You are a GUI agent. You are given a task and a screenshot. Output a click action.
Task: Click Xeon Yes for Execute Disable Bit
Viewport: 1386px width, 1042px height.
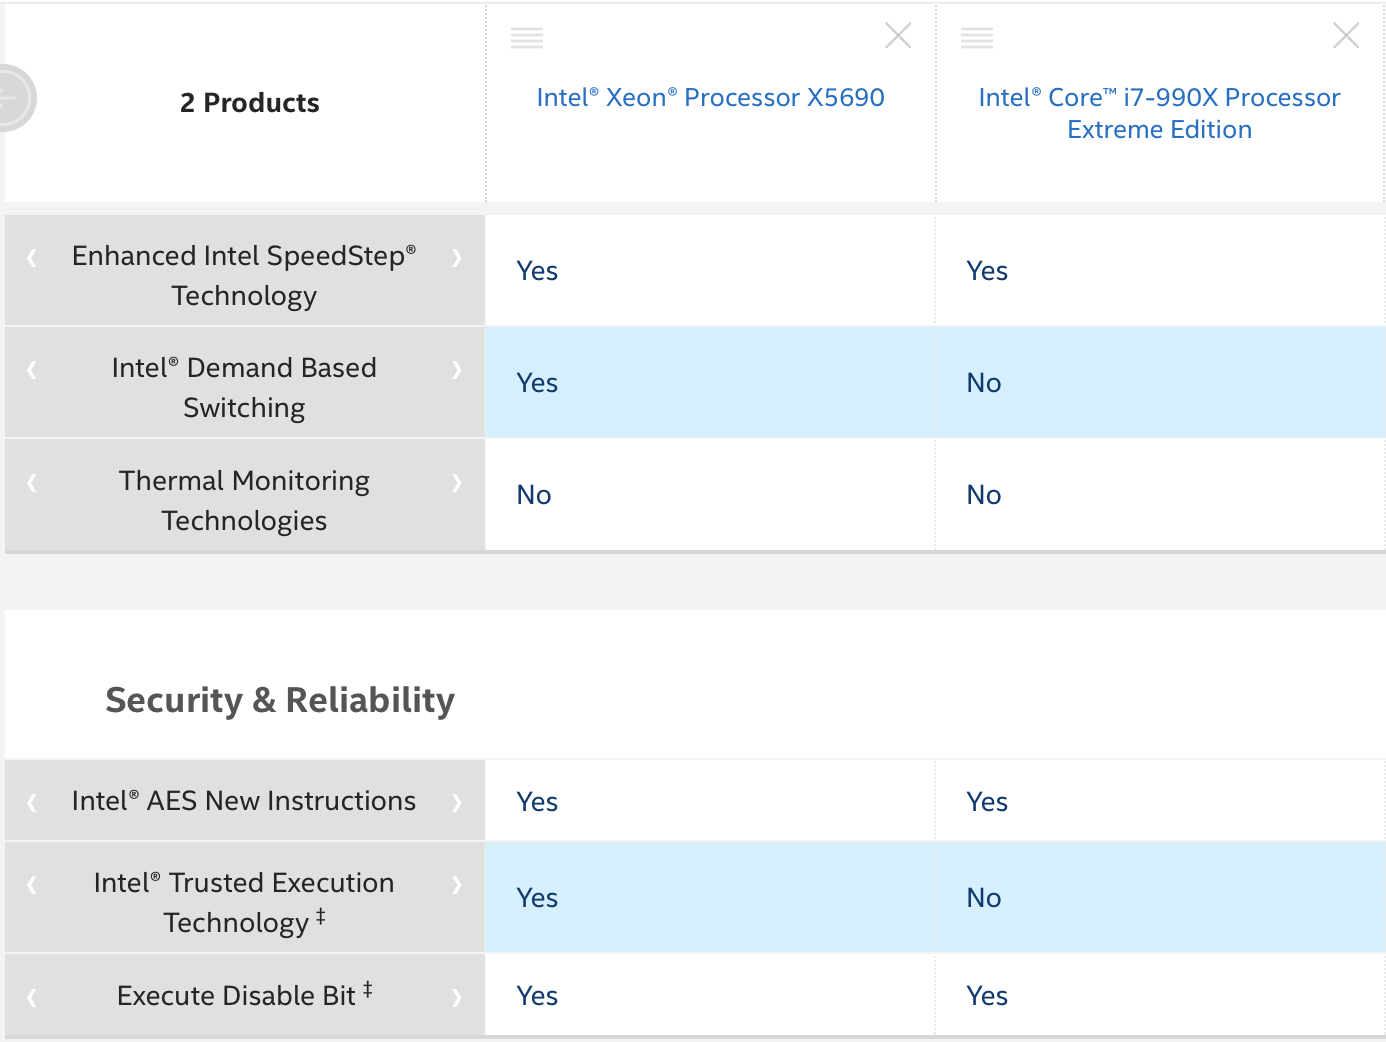(x=537, y=996)
